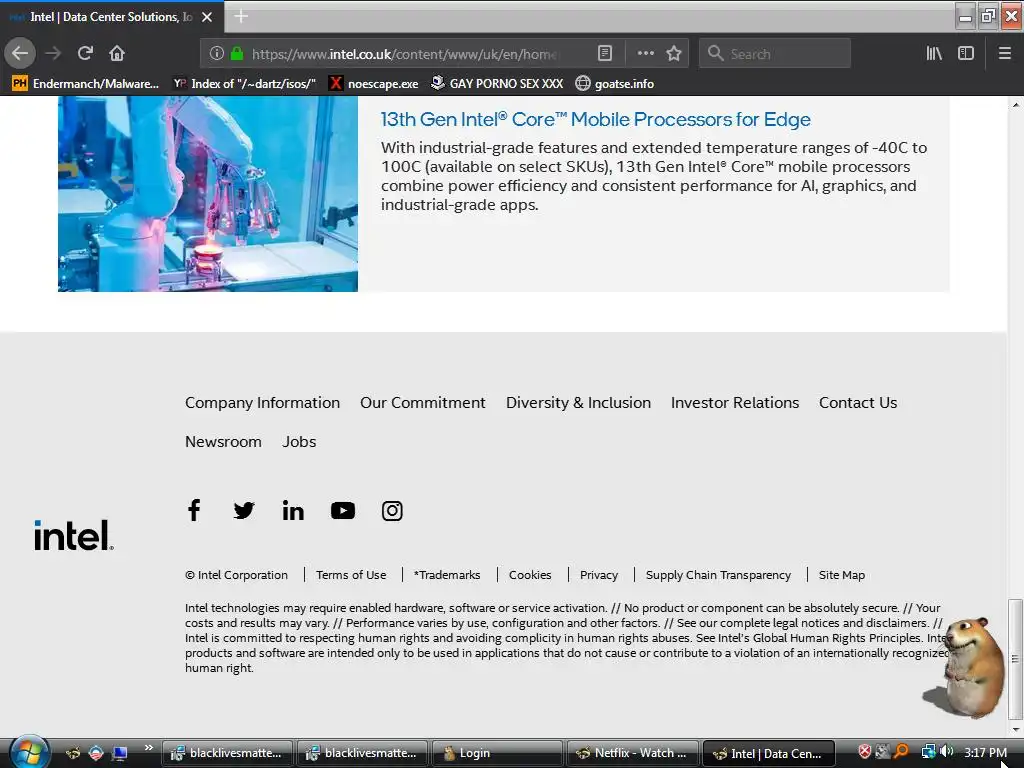Viewport: 1024px width, 768px height.
Task: Click Show Desktop quick launch icon
Action: click(x=120, y=753)
